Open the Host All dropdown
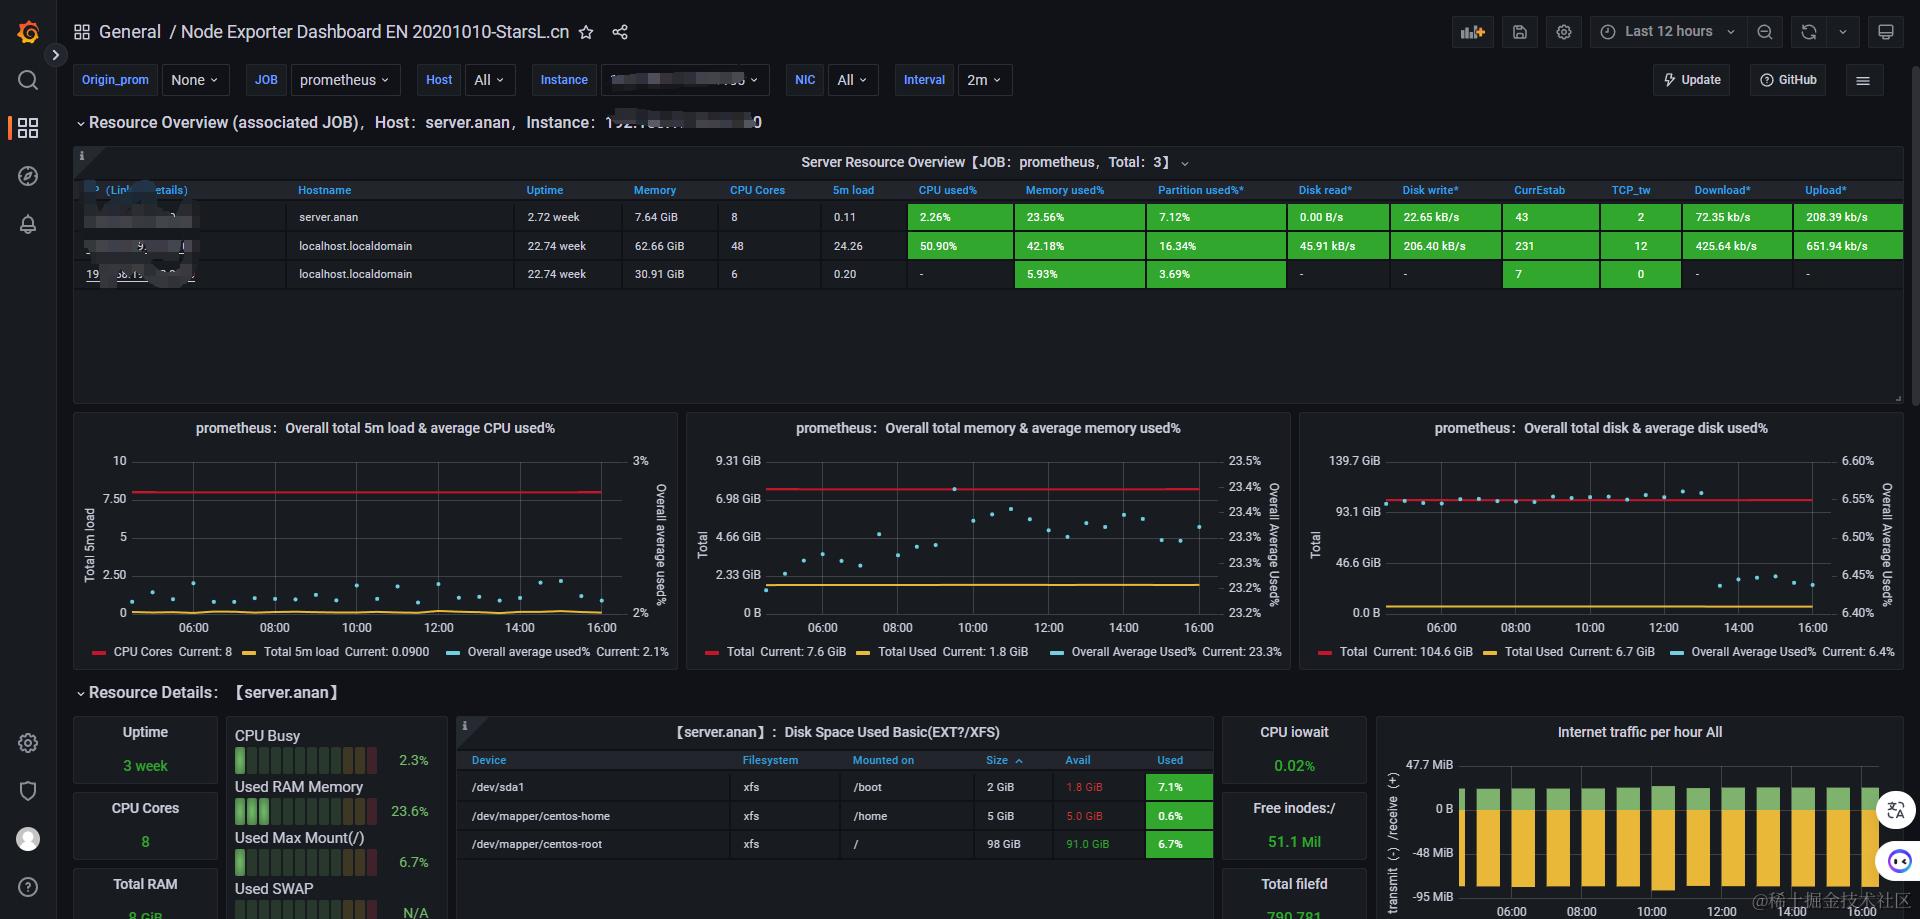This screenshot has width=1920, height=919. (489, 80)
